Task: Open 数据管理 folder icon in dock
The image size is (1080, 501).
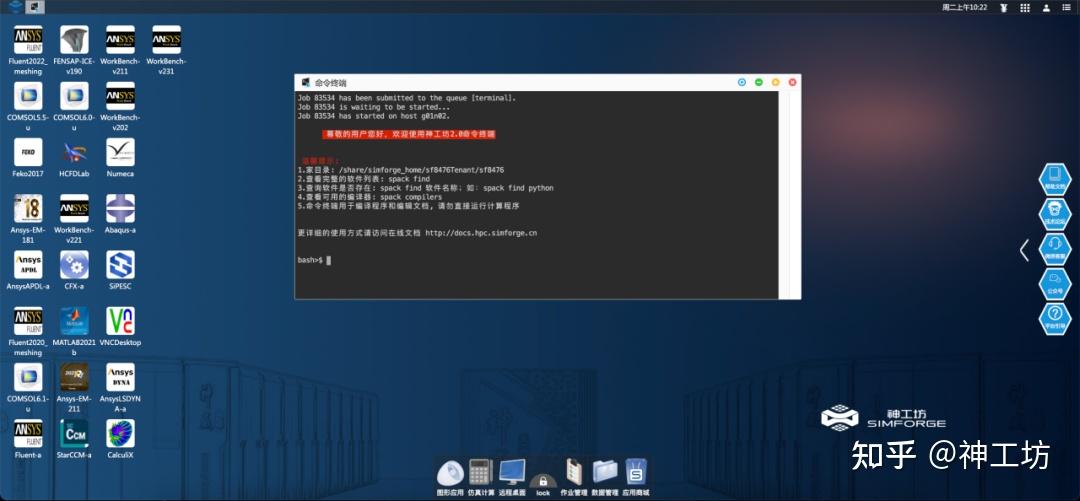Action: pos(605,473)
